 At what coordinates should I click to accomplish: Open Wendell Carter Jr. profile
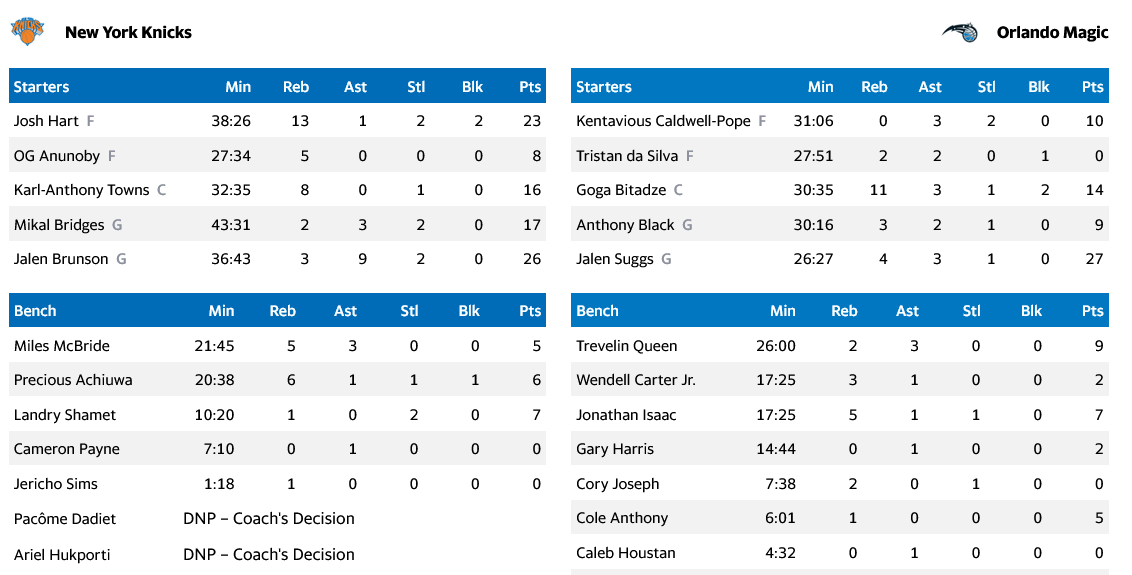tap(636, 380)
